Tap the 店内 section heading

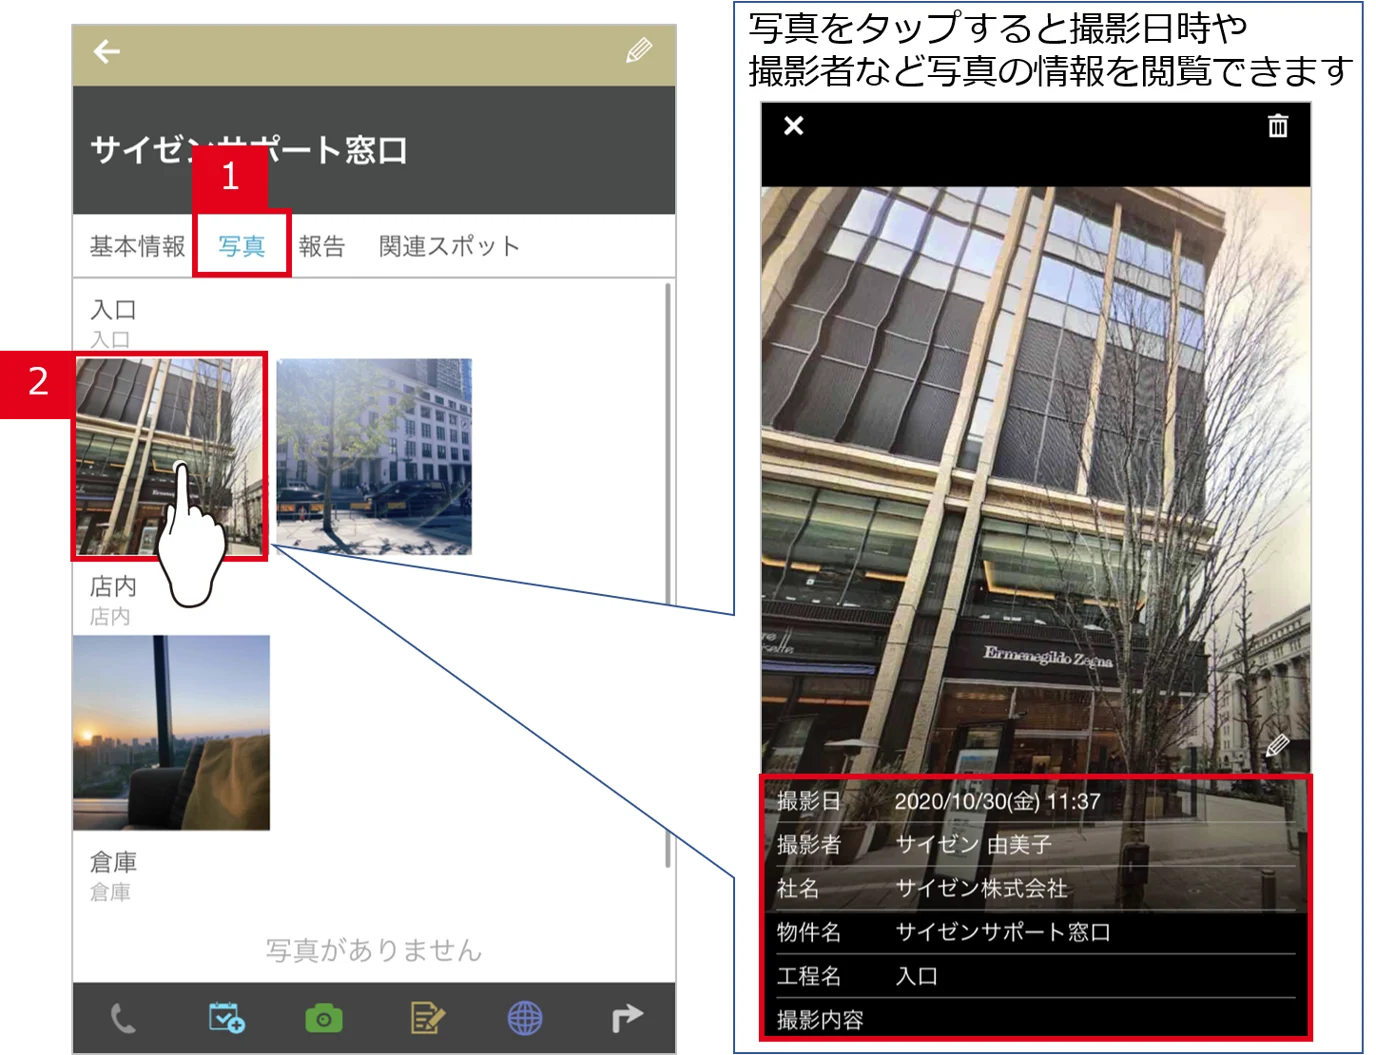click(x=113, y=586)
